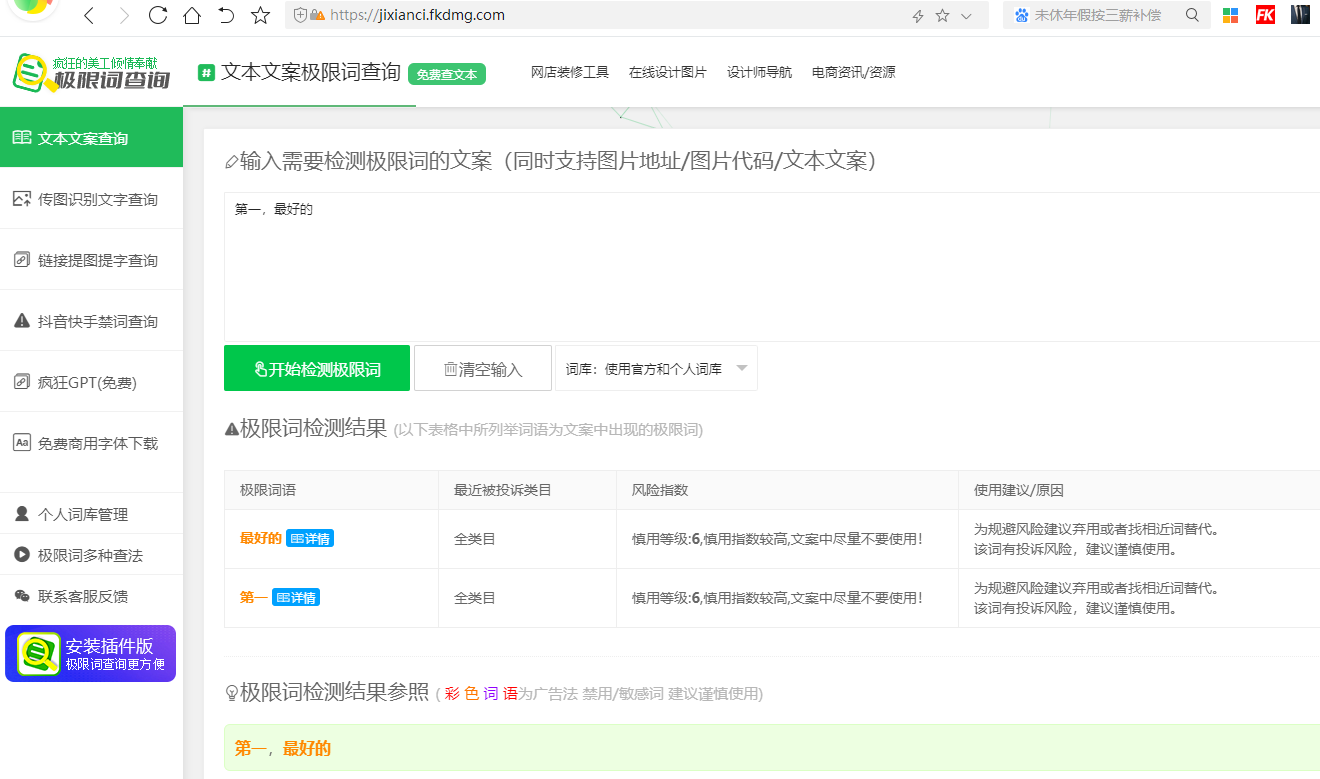Click the address bar URL field
The image size is (1320, 779).
pyautogui.click(x=600, y=15)
